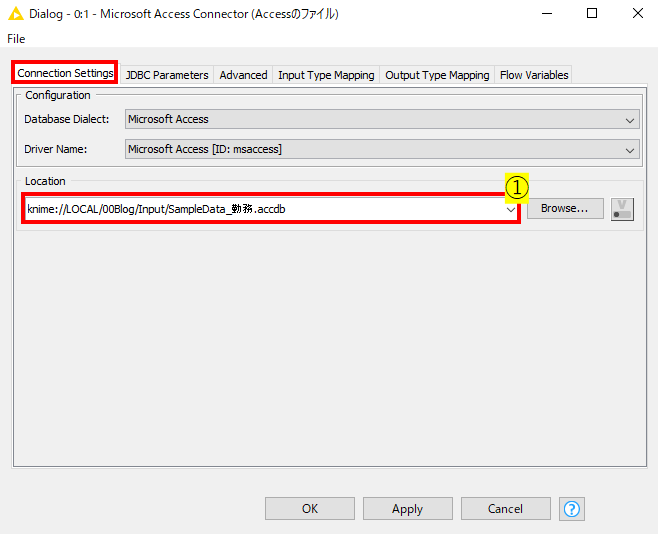The height and width of the screenshot is (534, 658).
Task: Open the Location path history dropdown
Action: pyautogui.click(x=510, y=209)
